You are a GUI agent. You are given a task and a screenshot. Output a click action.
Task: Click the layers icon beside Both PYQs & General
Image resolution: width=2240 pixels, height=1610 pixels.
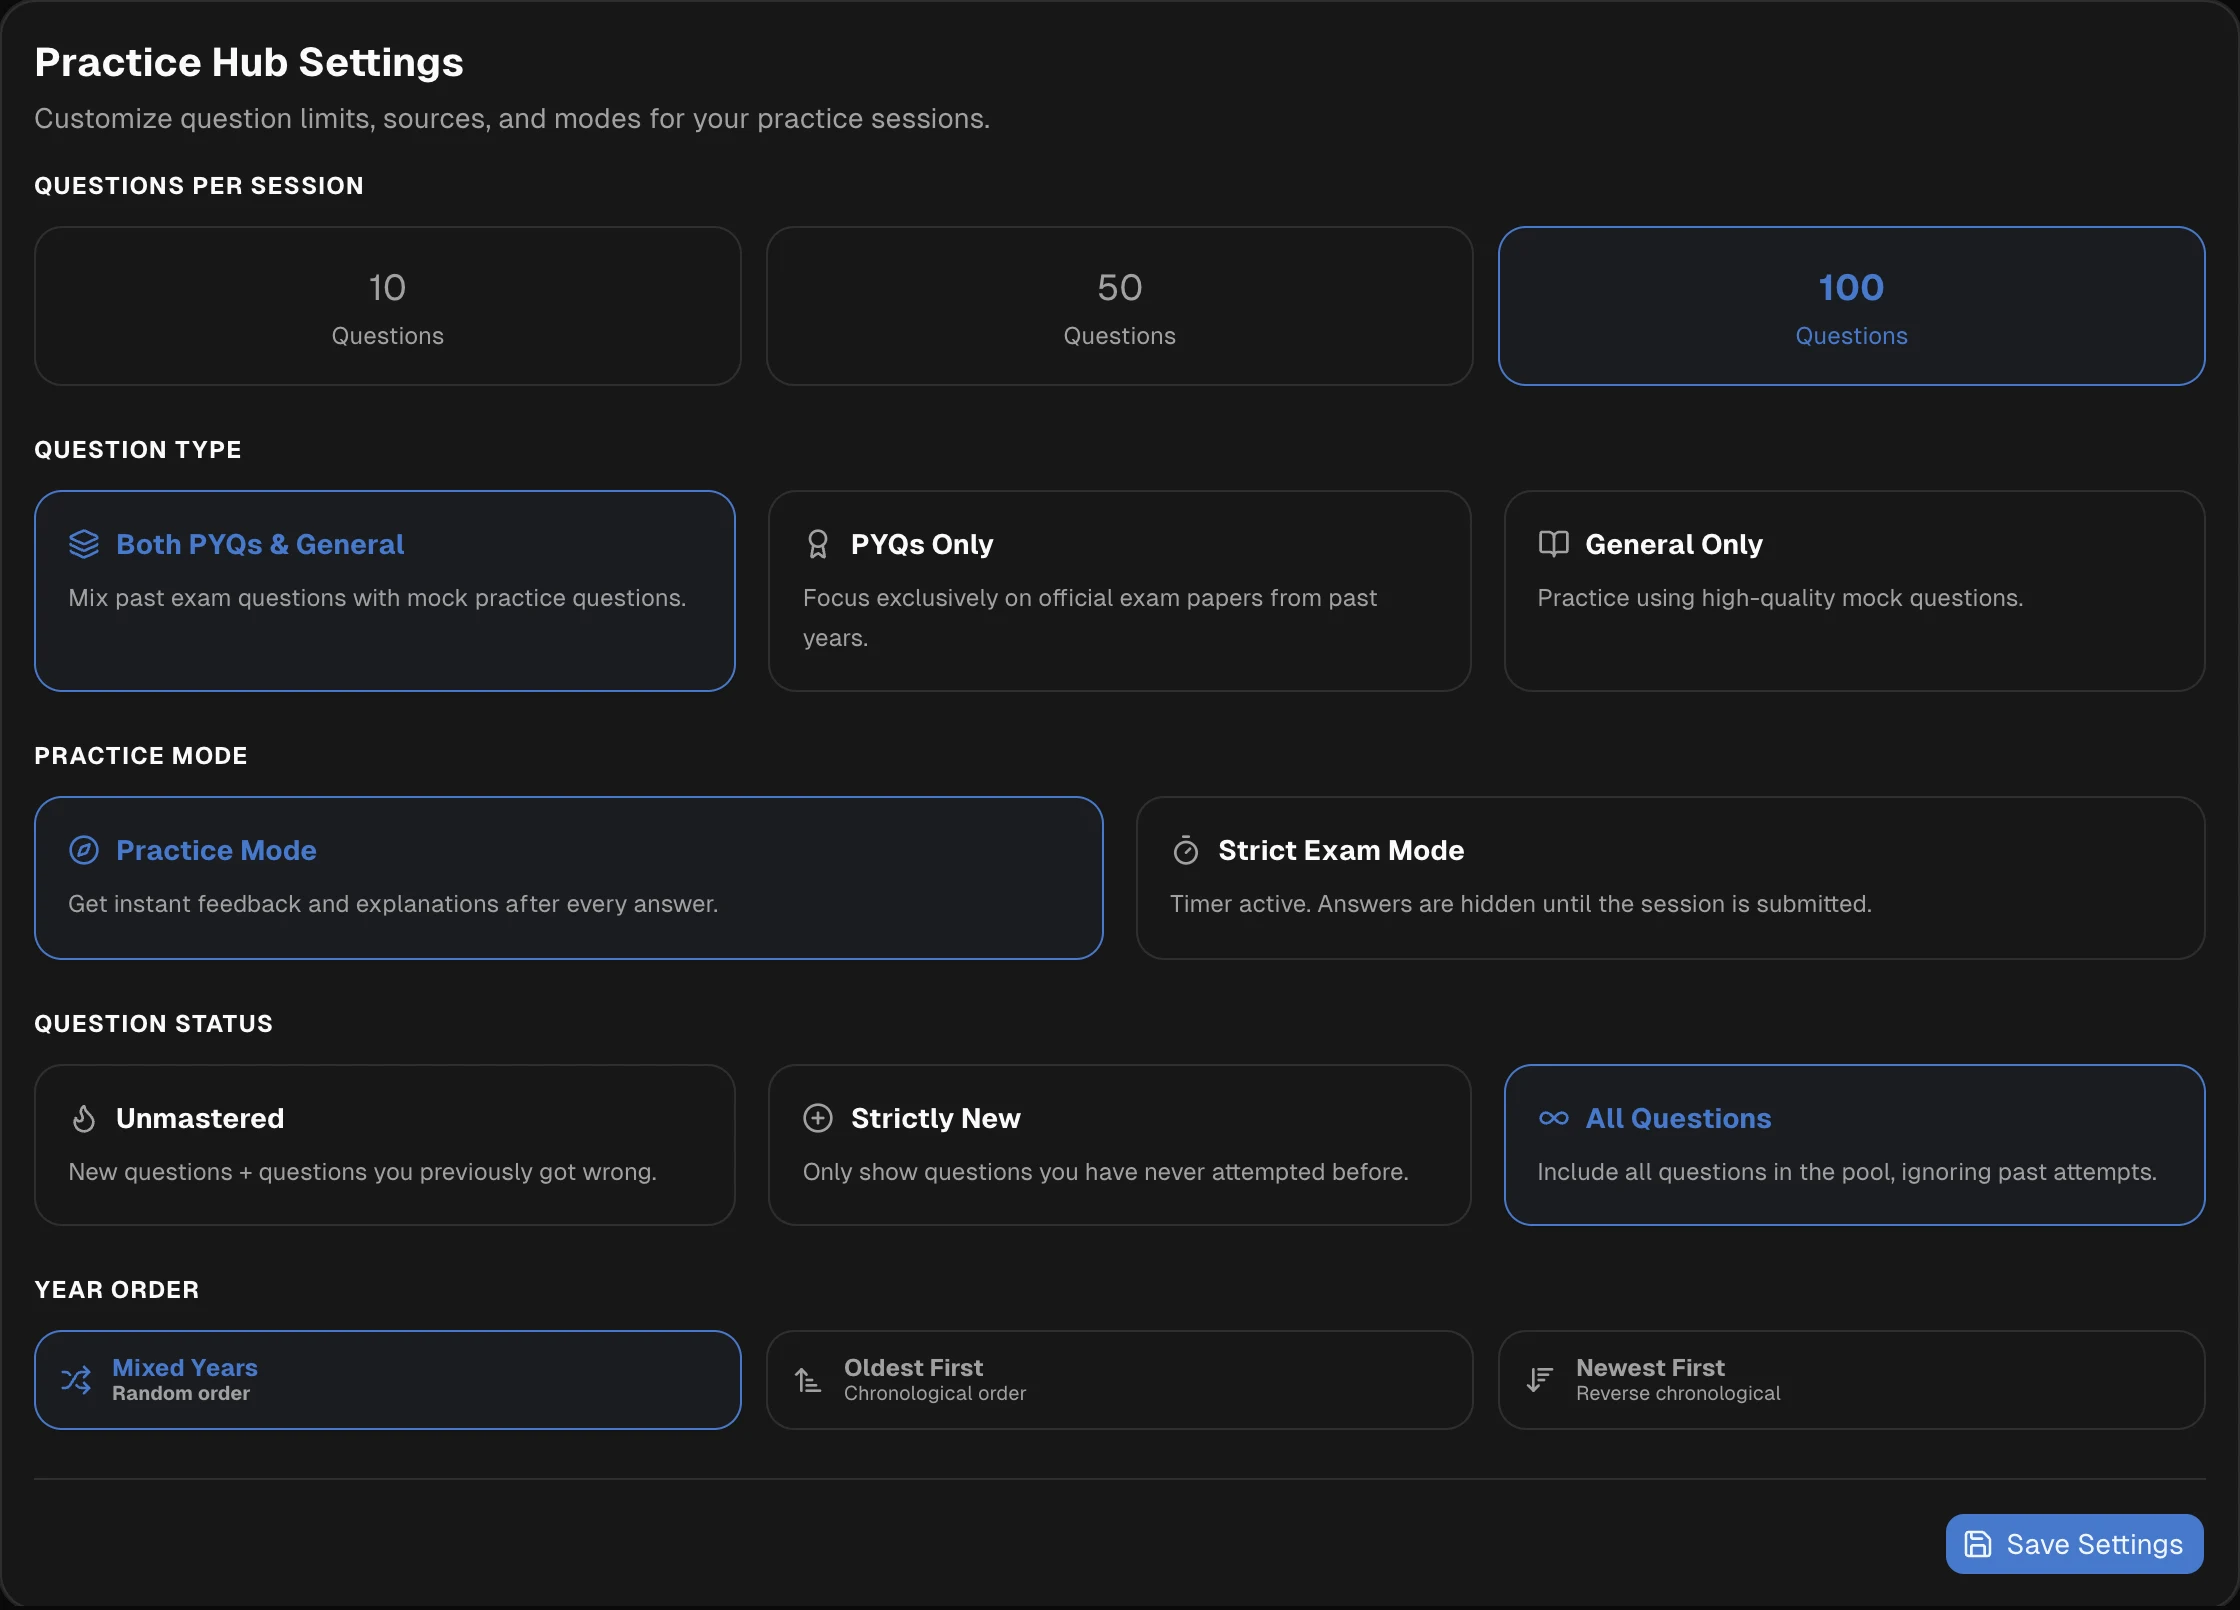[84, 544]
